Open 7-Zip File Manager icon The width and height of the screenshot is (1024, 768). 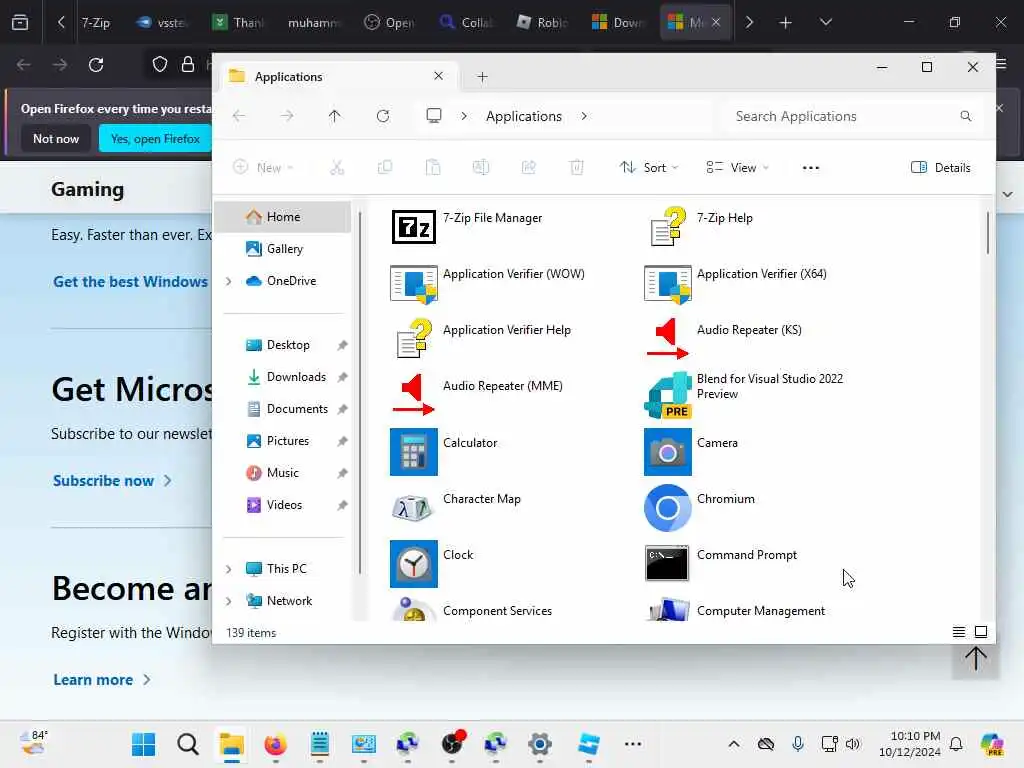click(x=413, y=227)
